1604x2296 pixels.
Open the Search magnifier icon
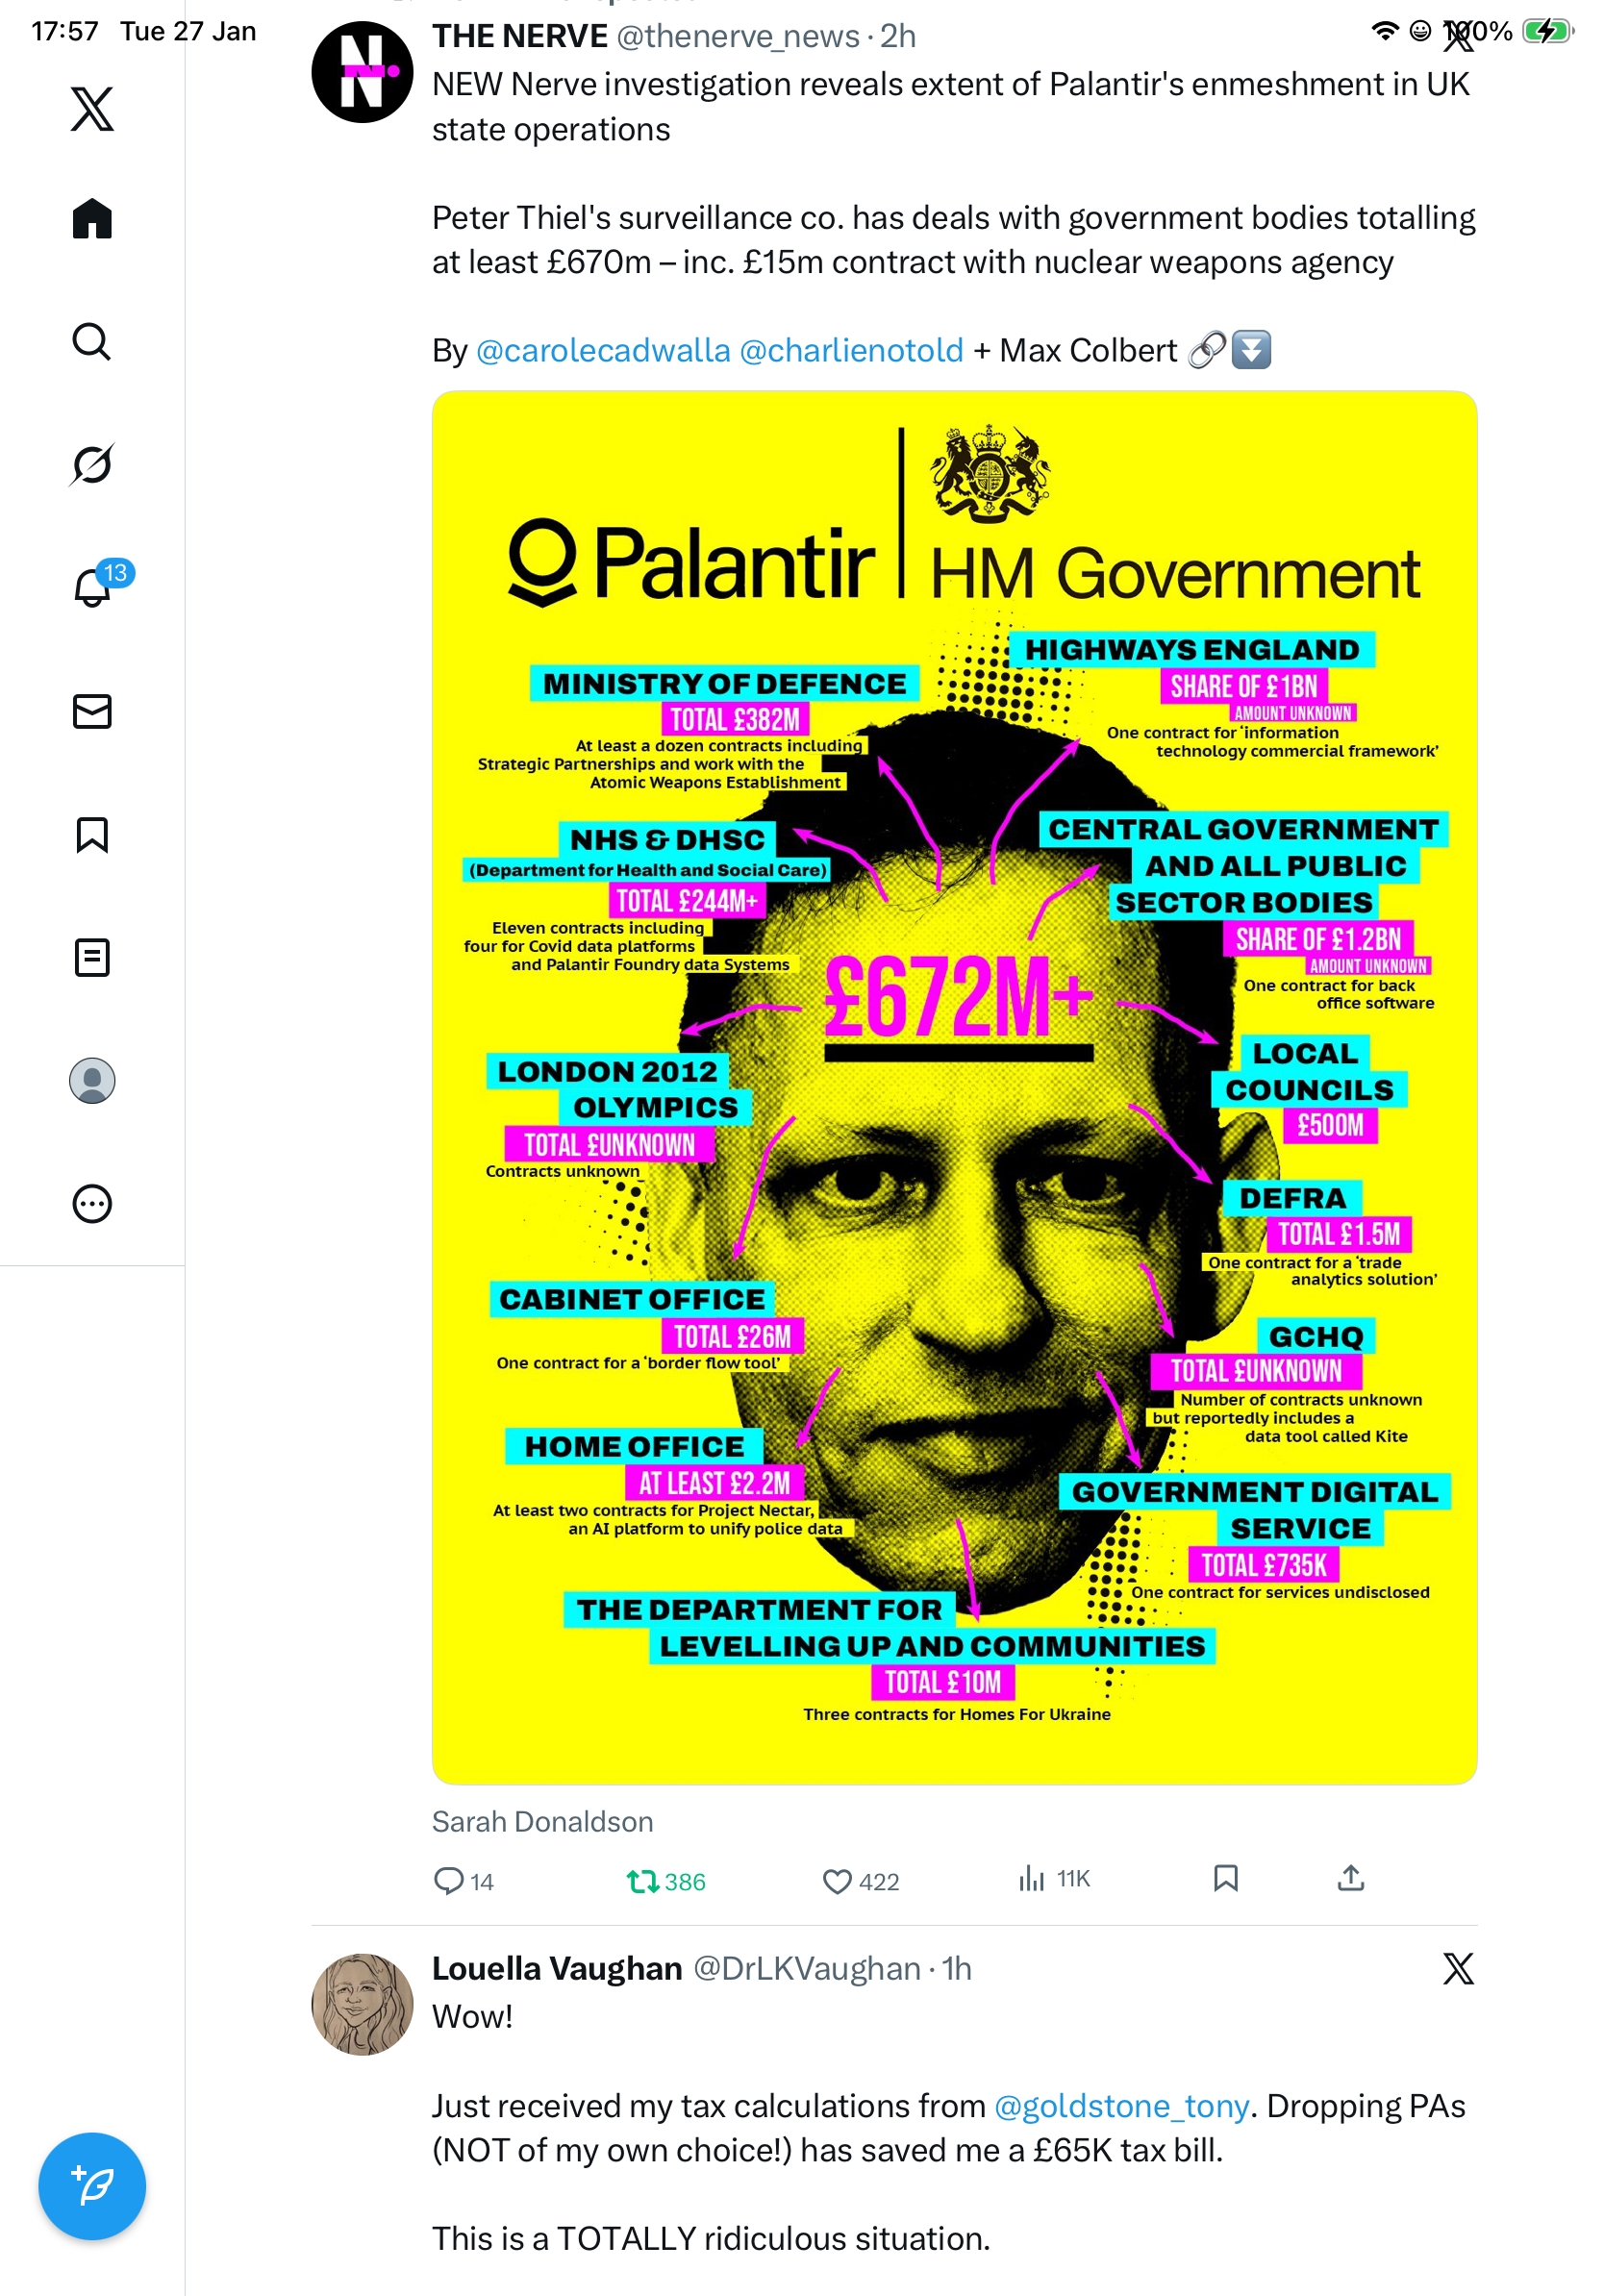click(92, 341)
